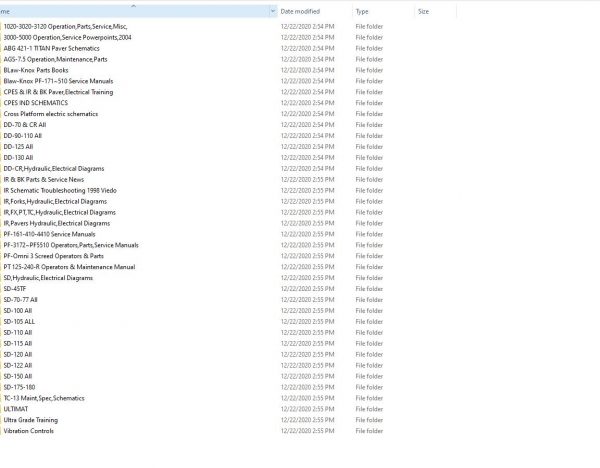This screenshot has height=468, width=600.
Task: Click File folder type in BLaw-Knox Parts Books row
Action: coord(369,70)
